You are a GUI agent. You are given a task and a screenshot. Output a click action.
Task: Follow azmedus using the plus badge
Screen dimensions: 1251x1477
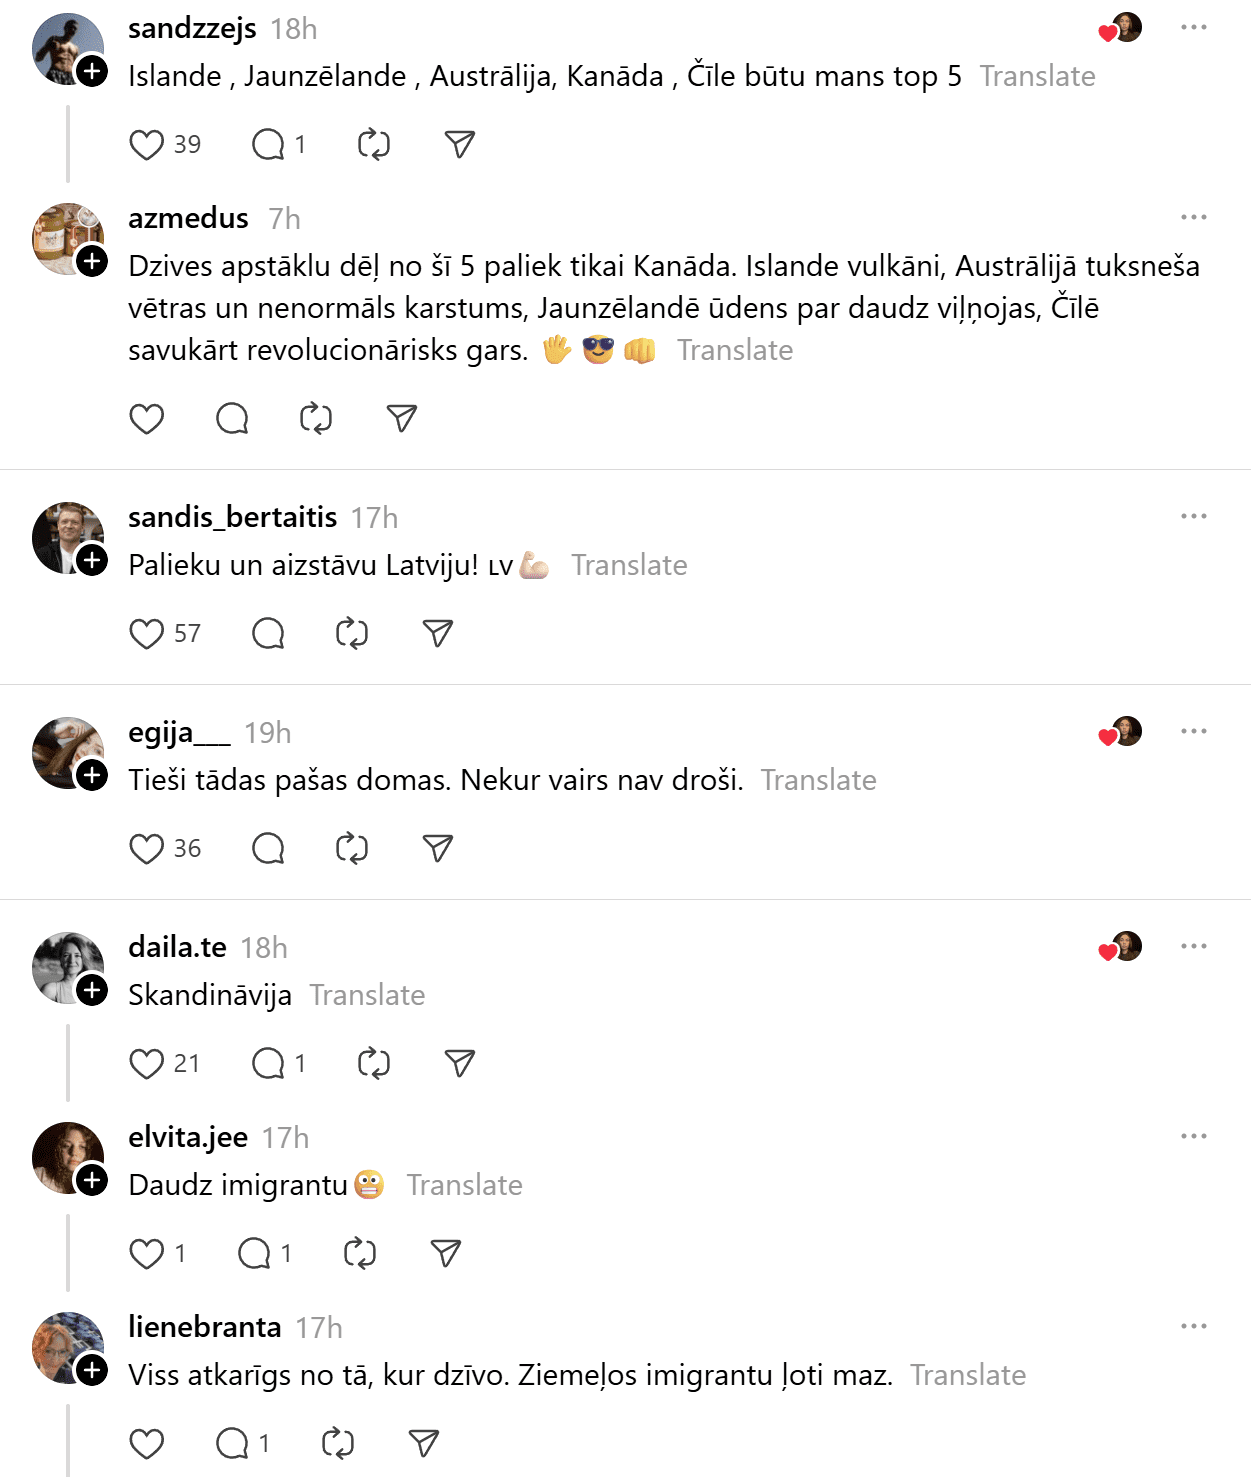click(93, 262)
